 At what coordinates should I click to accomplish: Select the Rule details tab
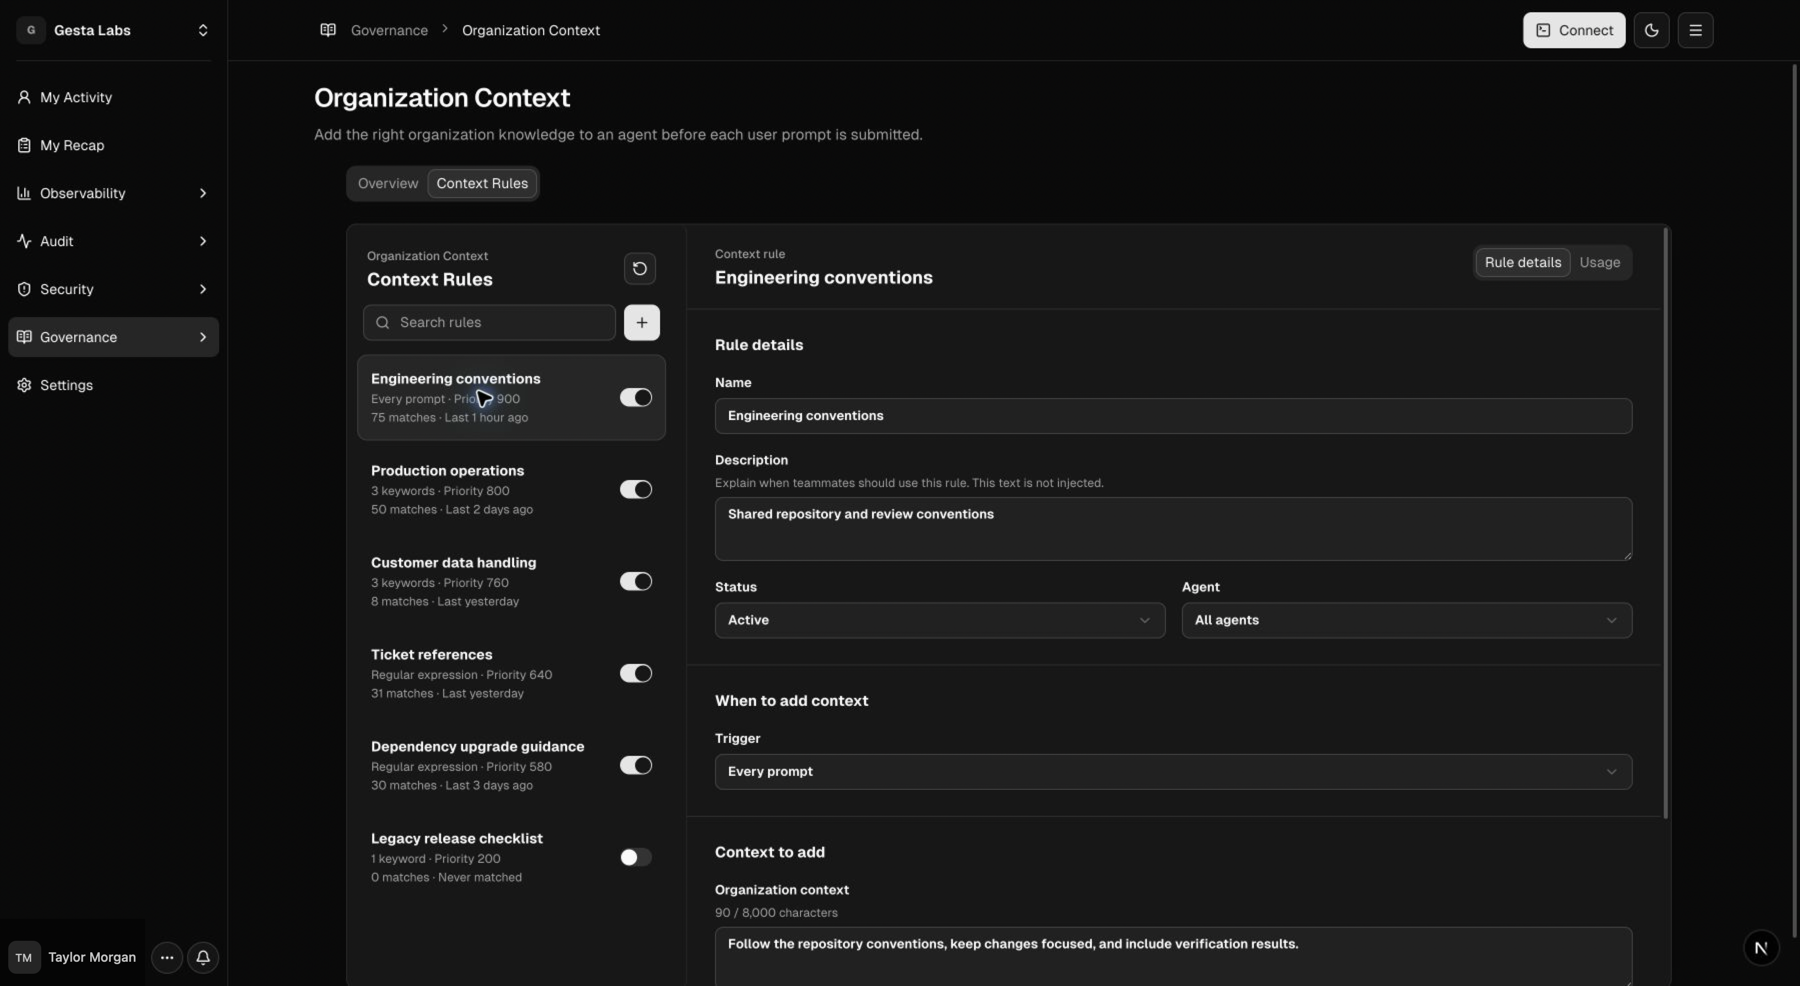point(1523,262)
